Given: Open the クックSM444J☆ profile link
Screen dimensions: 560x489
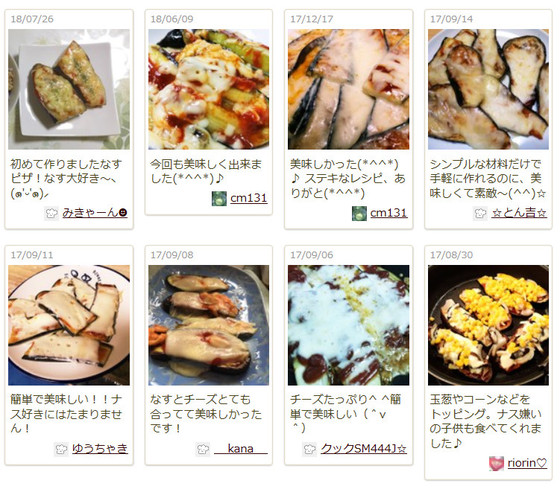Looking at the screenshot, I should click(364, 449).
